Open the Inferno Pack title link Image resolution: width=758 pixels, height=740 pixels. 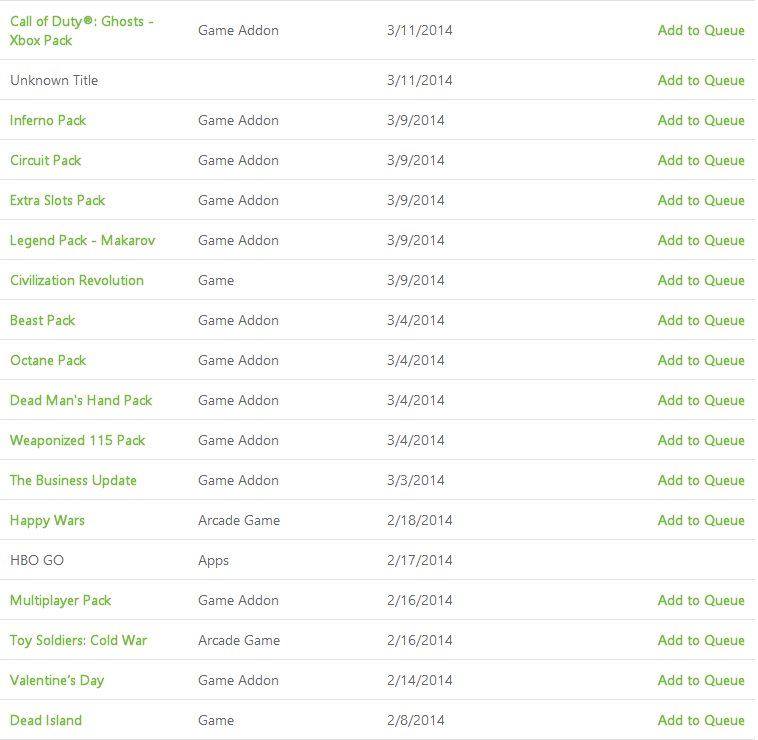pos(48,120)
